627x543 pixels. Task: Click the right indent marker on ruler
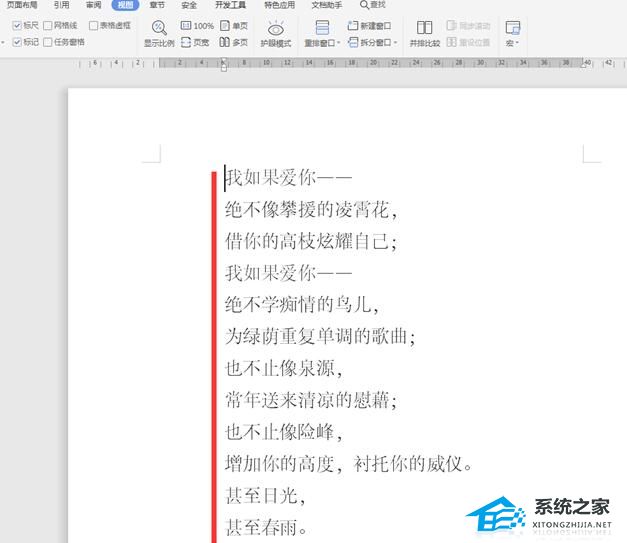coord(583,65)
